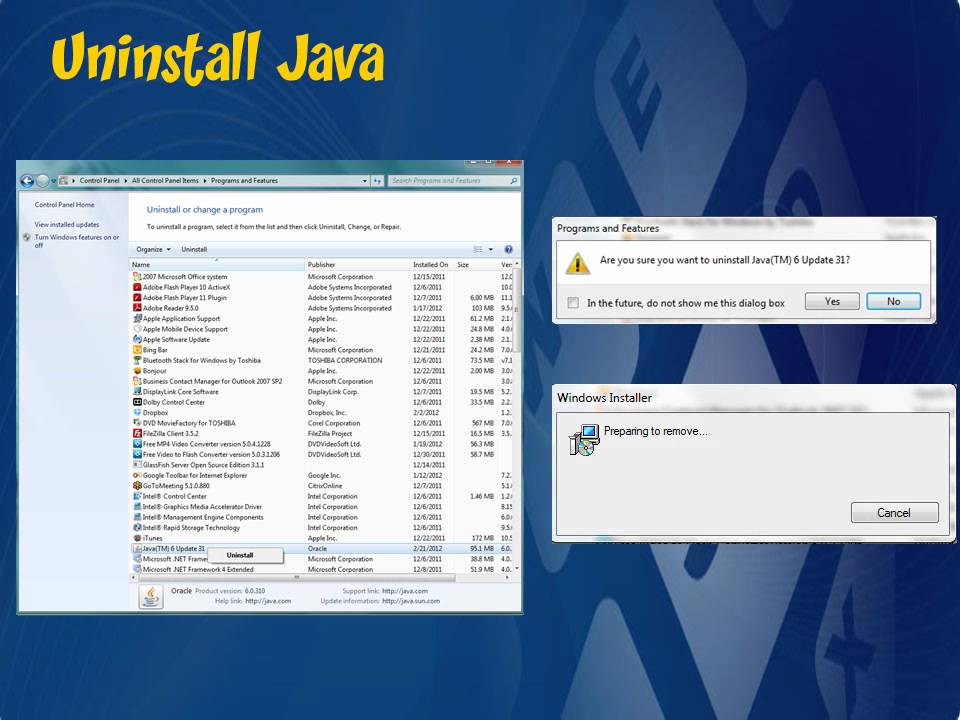Image resolution: width=960 pixels, height=720 pixels.
Task: Click the Dolby Control Center icon
Action: tap(137, 402)
